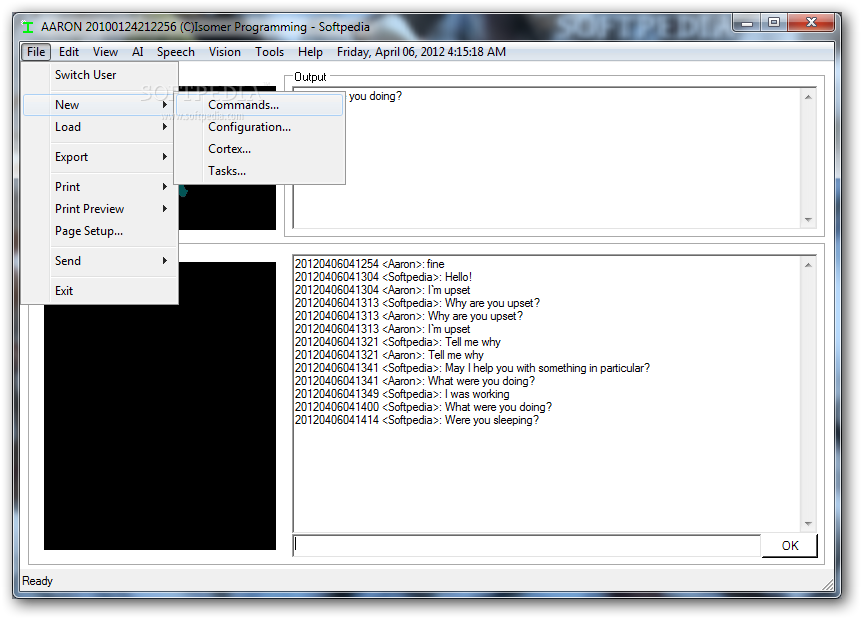This screenshot has height=619, width=862.
Task: Click chat log scroll down arrow
Action: pyautogui.click(x=808, y=523)
